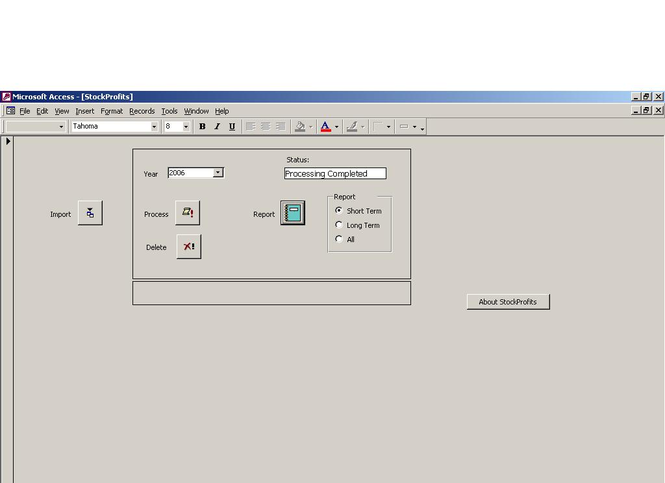The height and width of the screenshot is (483, 665).
Task: Click the Delete button icon
Action: 189,246
